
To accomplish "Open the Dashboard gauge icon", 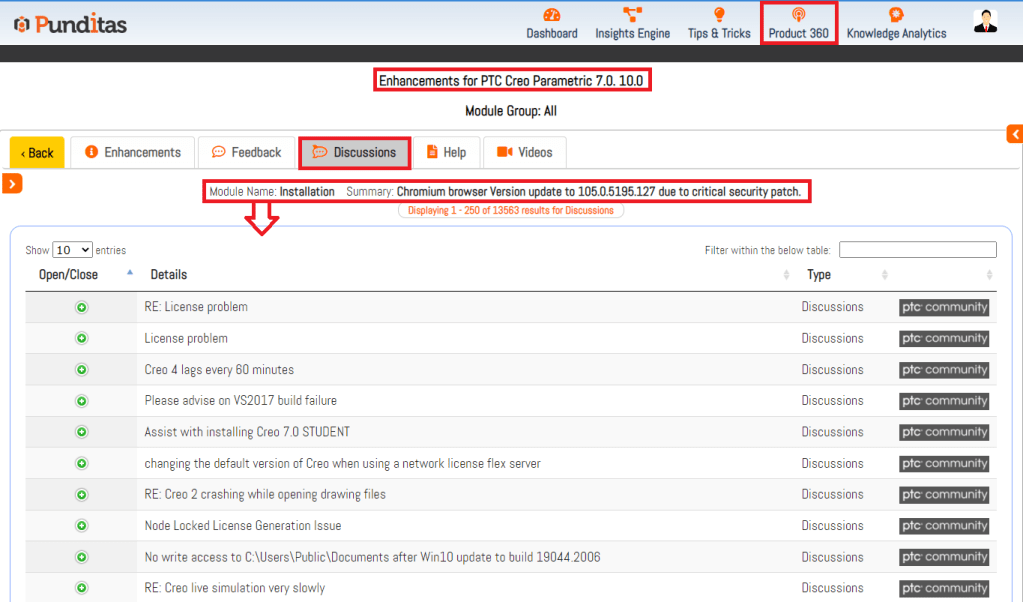I will coord(551,15).
